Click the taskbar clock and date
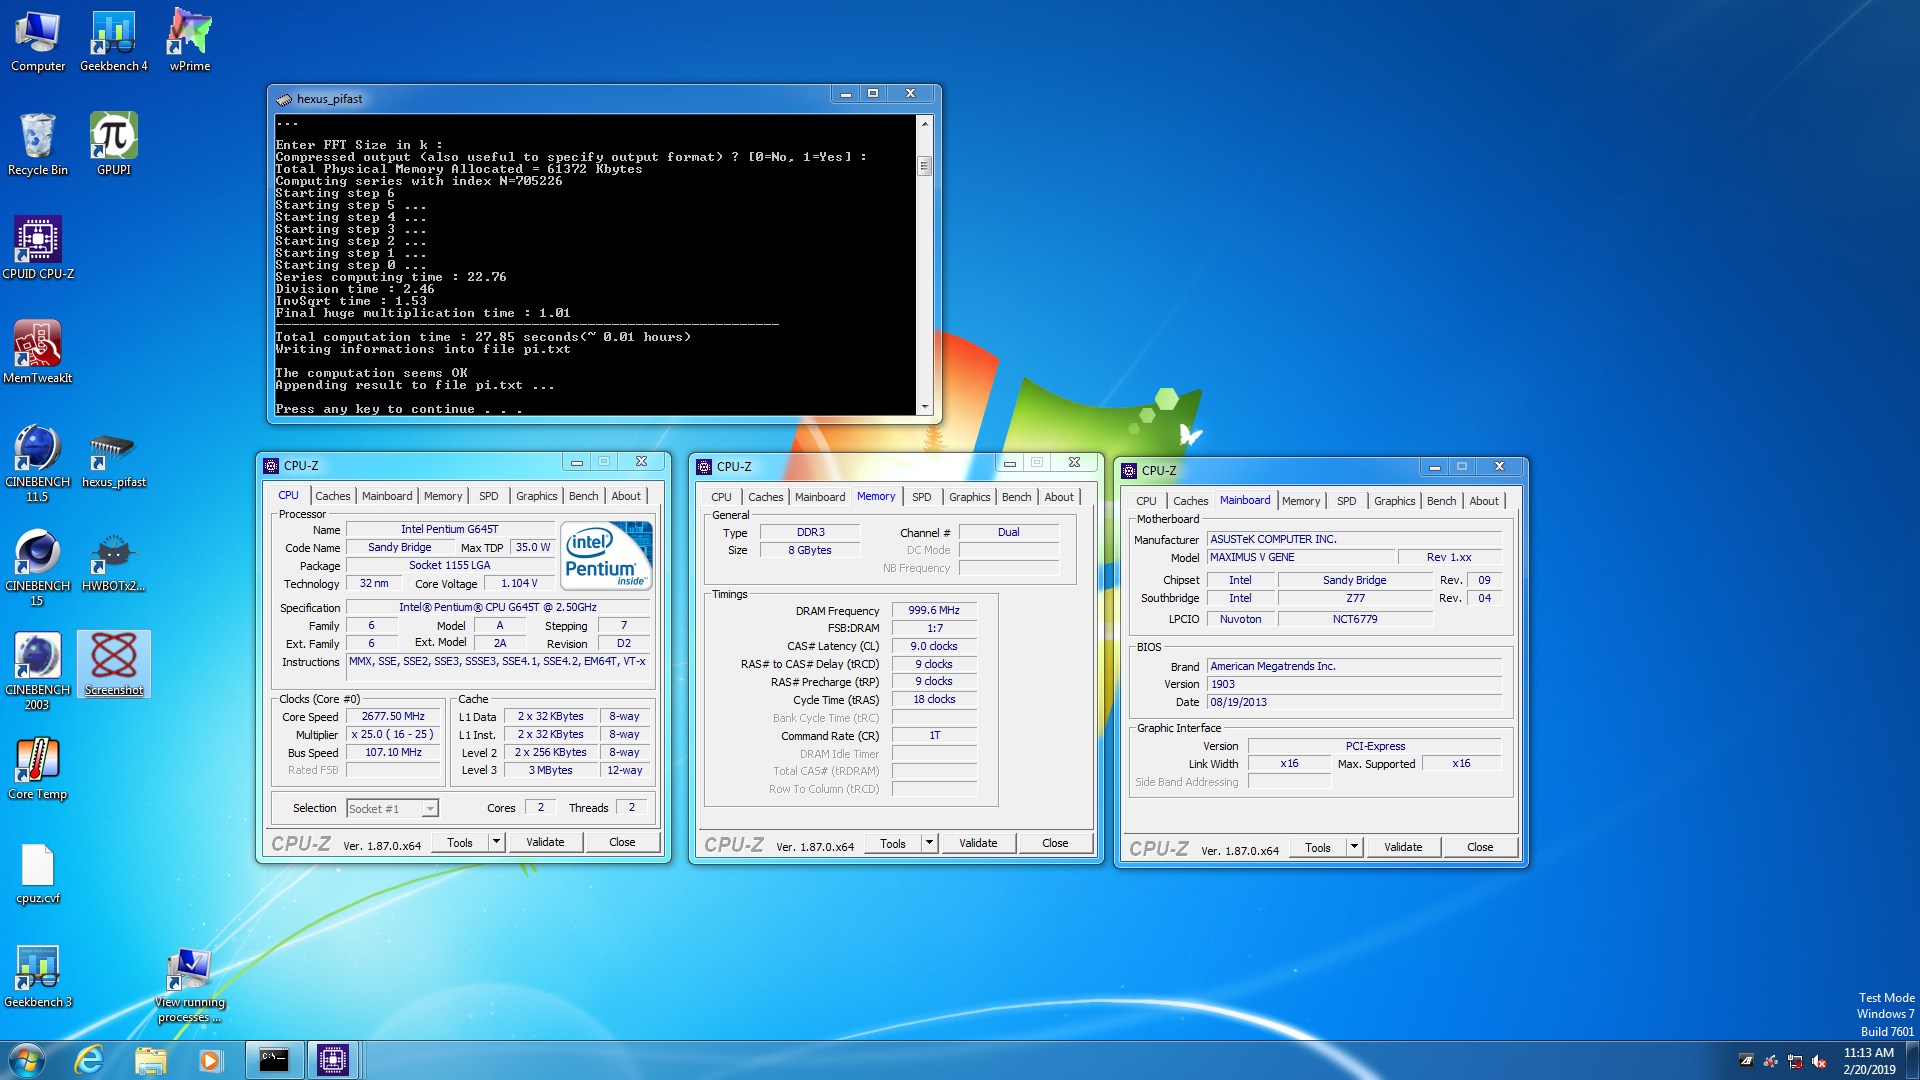The height and width of the screenshot is (1080, 1920). click(x=1869, y=1061)
